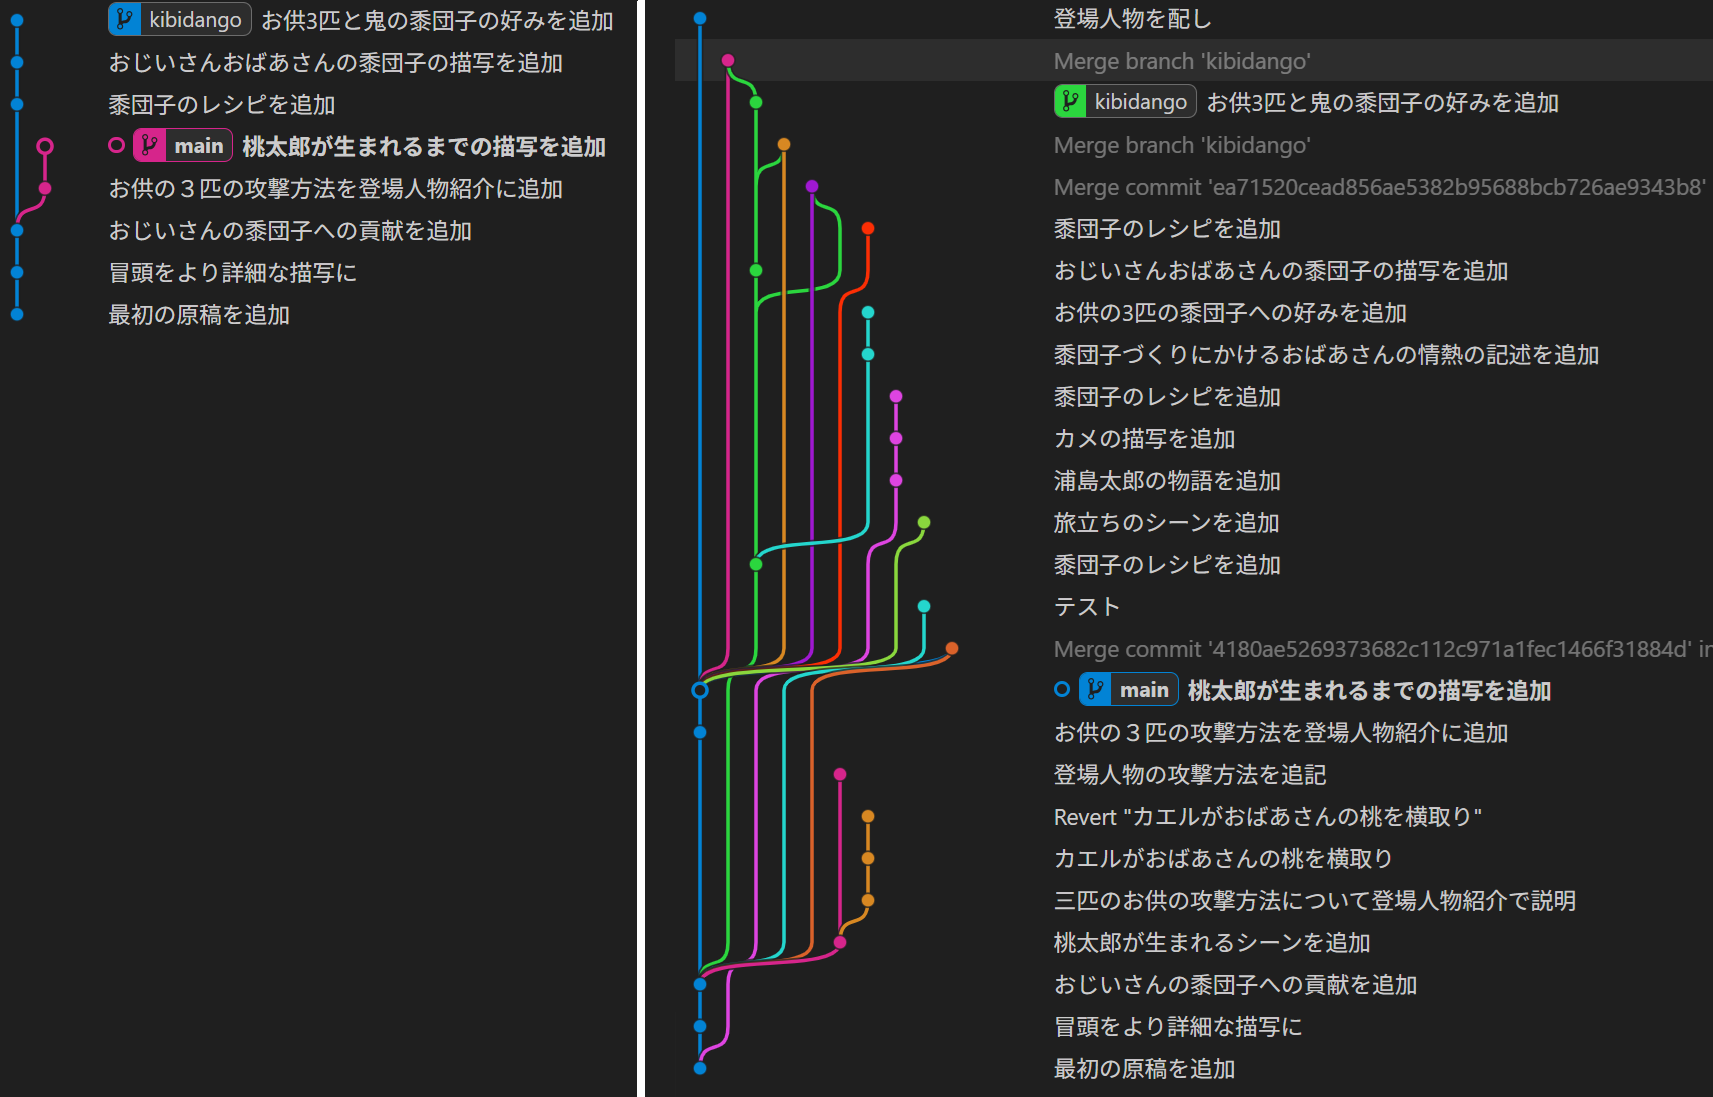Click the pink main branch icon in left graph
This screenshot has width=1713, height=1097.
pyautogui.click(x=150, y=146)
